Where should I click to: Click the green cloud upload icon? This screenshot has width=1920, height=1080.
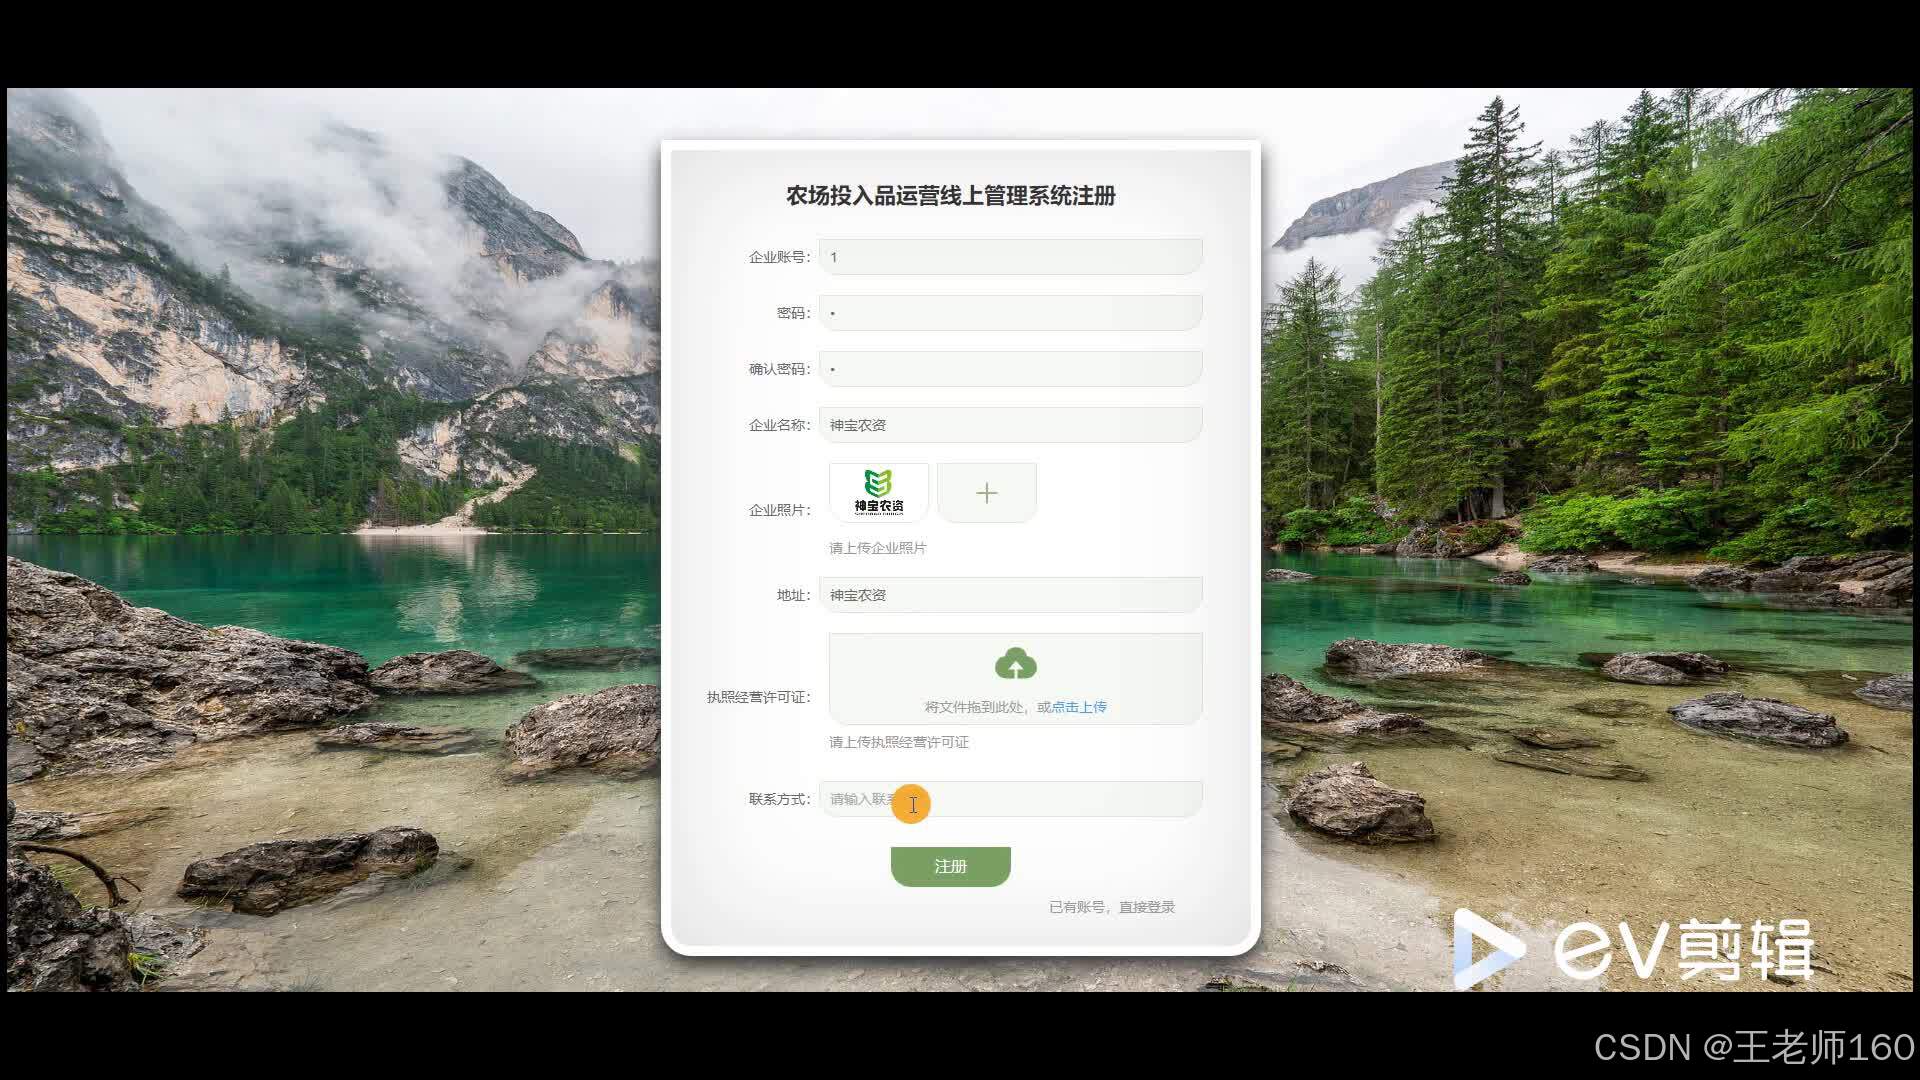[x=1015, y=664]
